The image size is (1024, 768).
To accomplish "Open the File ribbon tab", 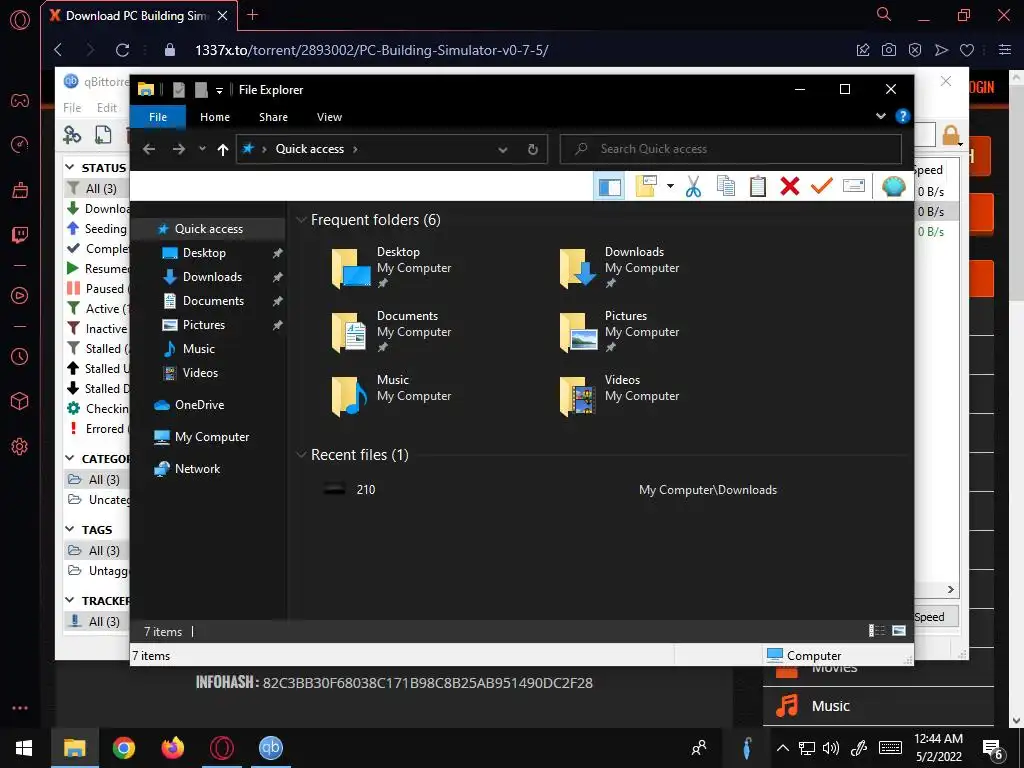I will [x=158, y=117].
